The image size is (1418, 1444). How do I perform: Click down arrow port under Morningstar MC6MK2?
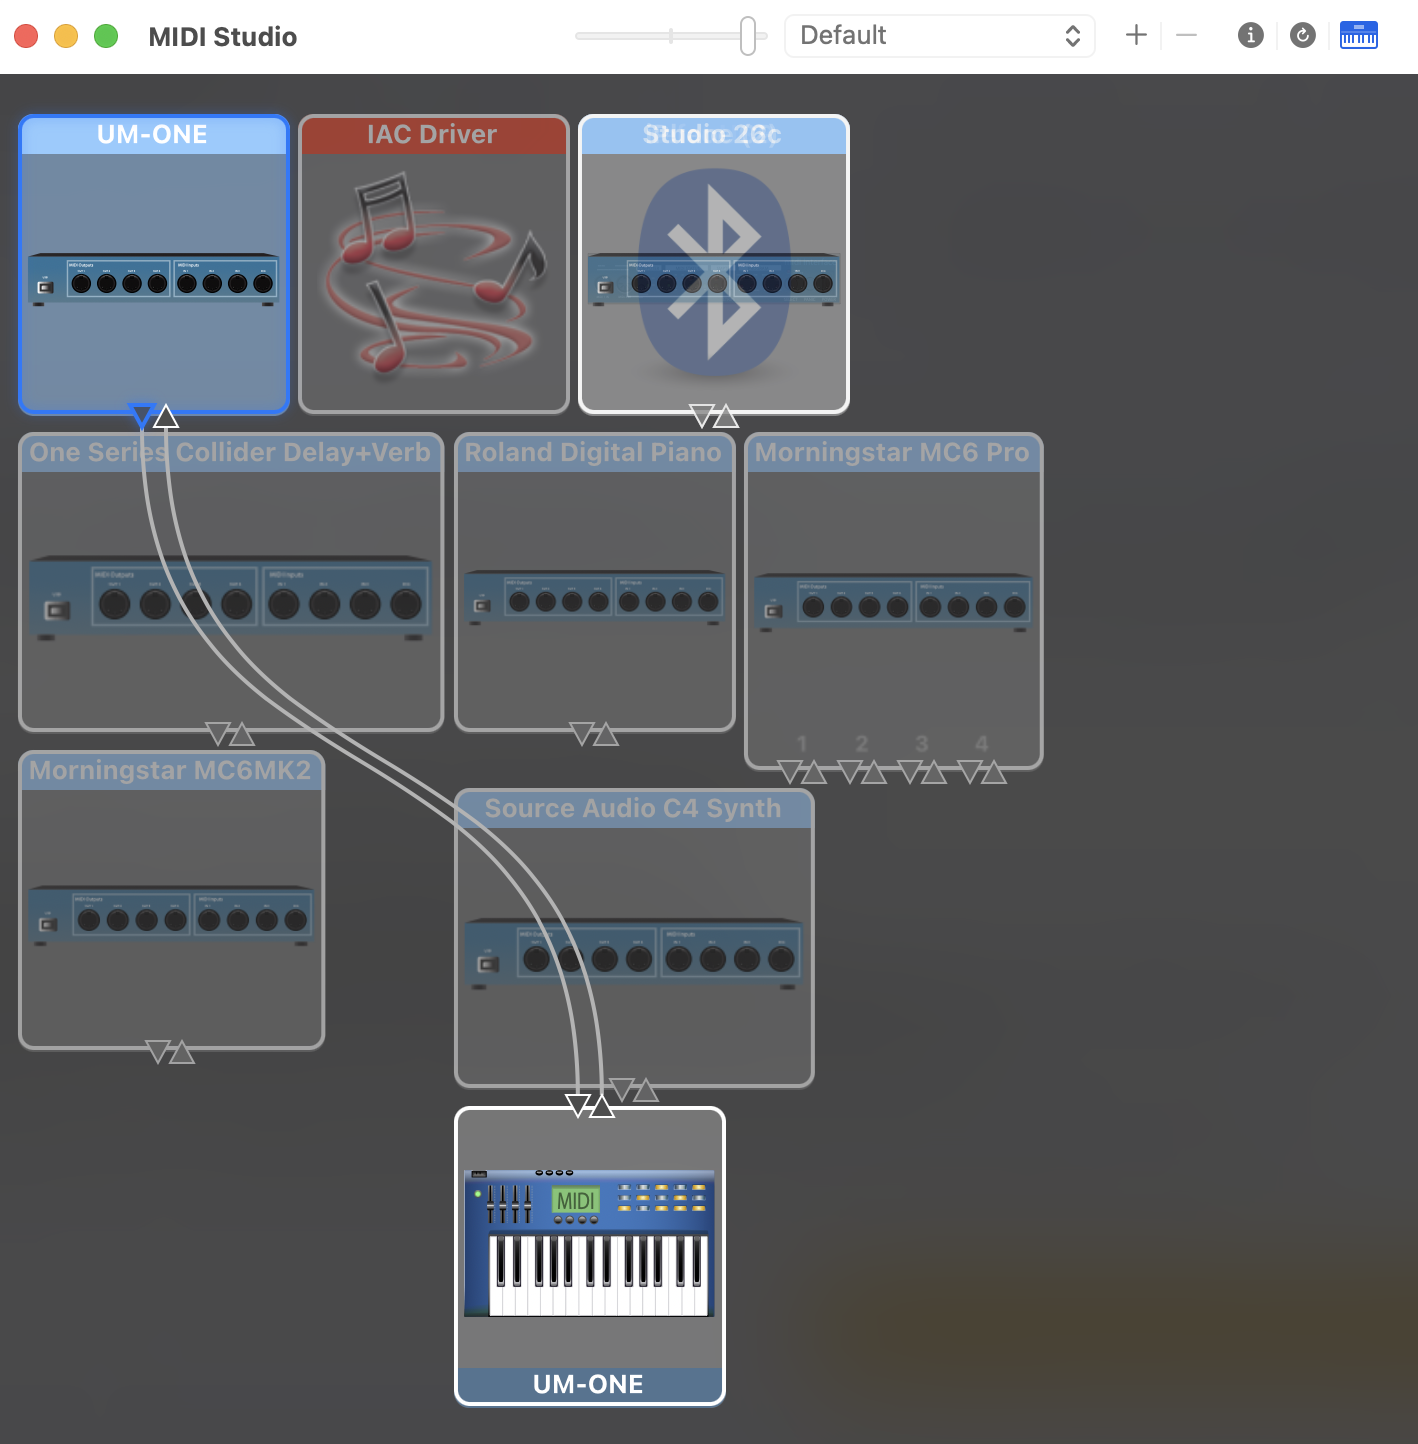click(x=158, y=1051)
